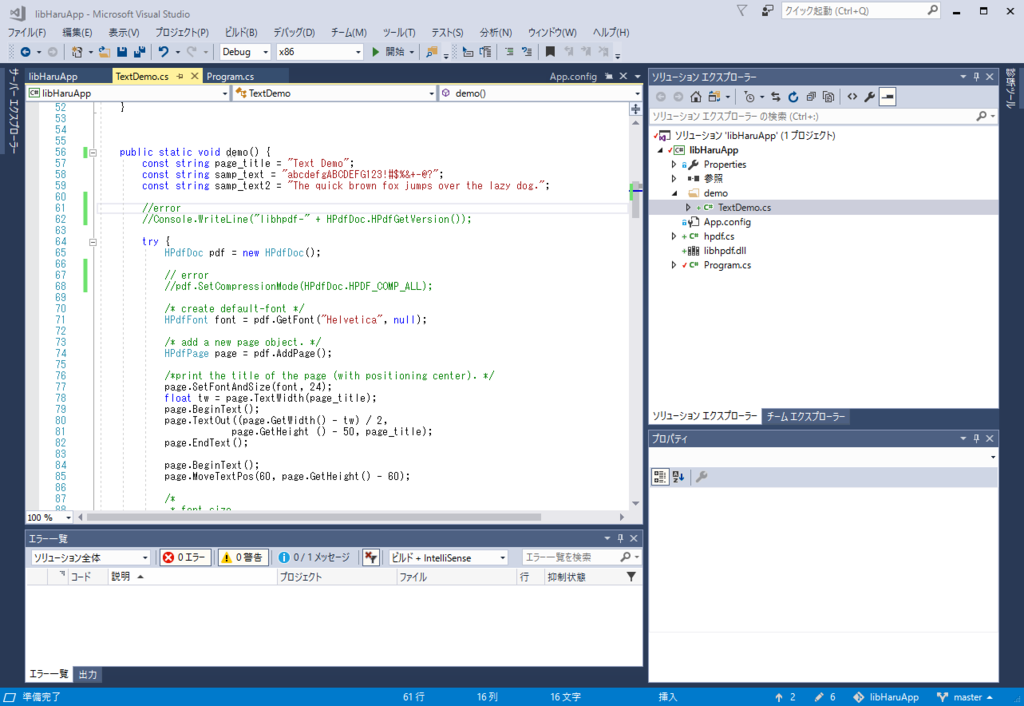The height and width of the screenshot is (706, 1024).
Task: Open the libHaruApp project navigation dropdown
Action: click(x=128, y=93)
